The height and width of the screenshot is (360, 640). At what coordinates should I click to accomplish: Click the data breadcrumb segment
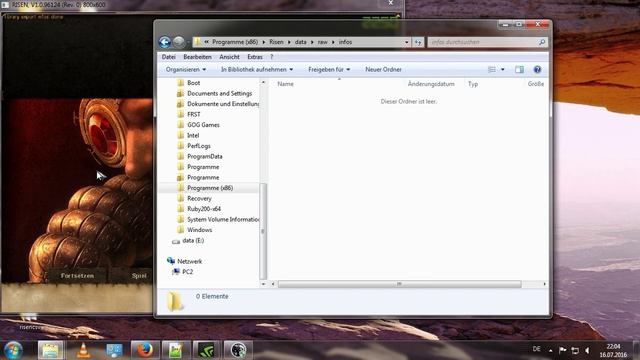tap(301, 42)
